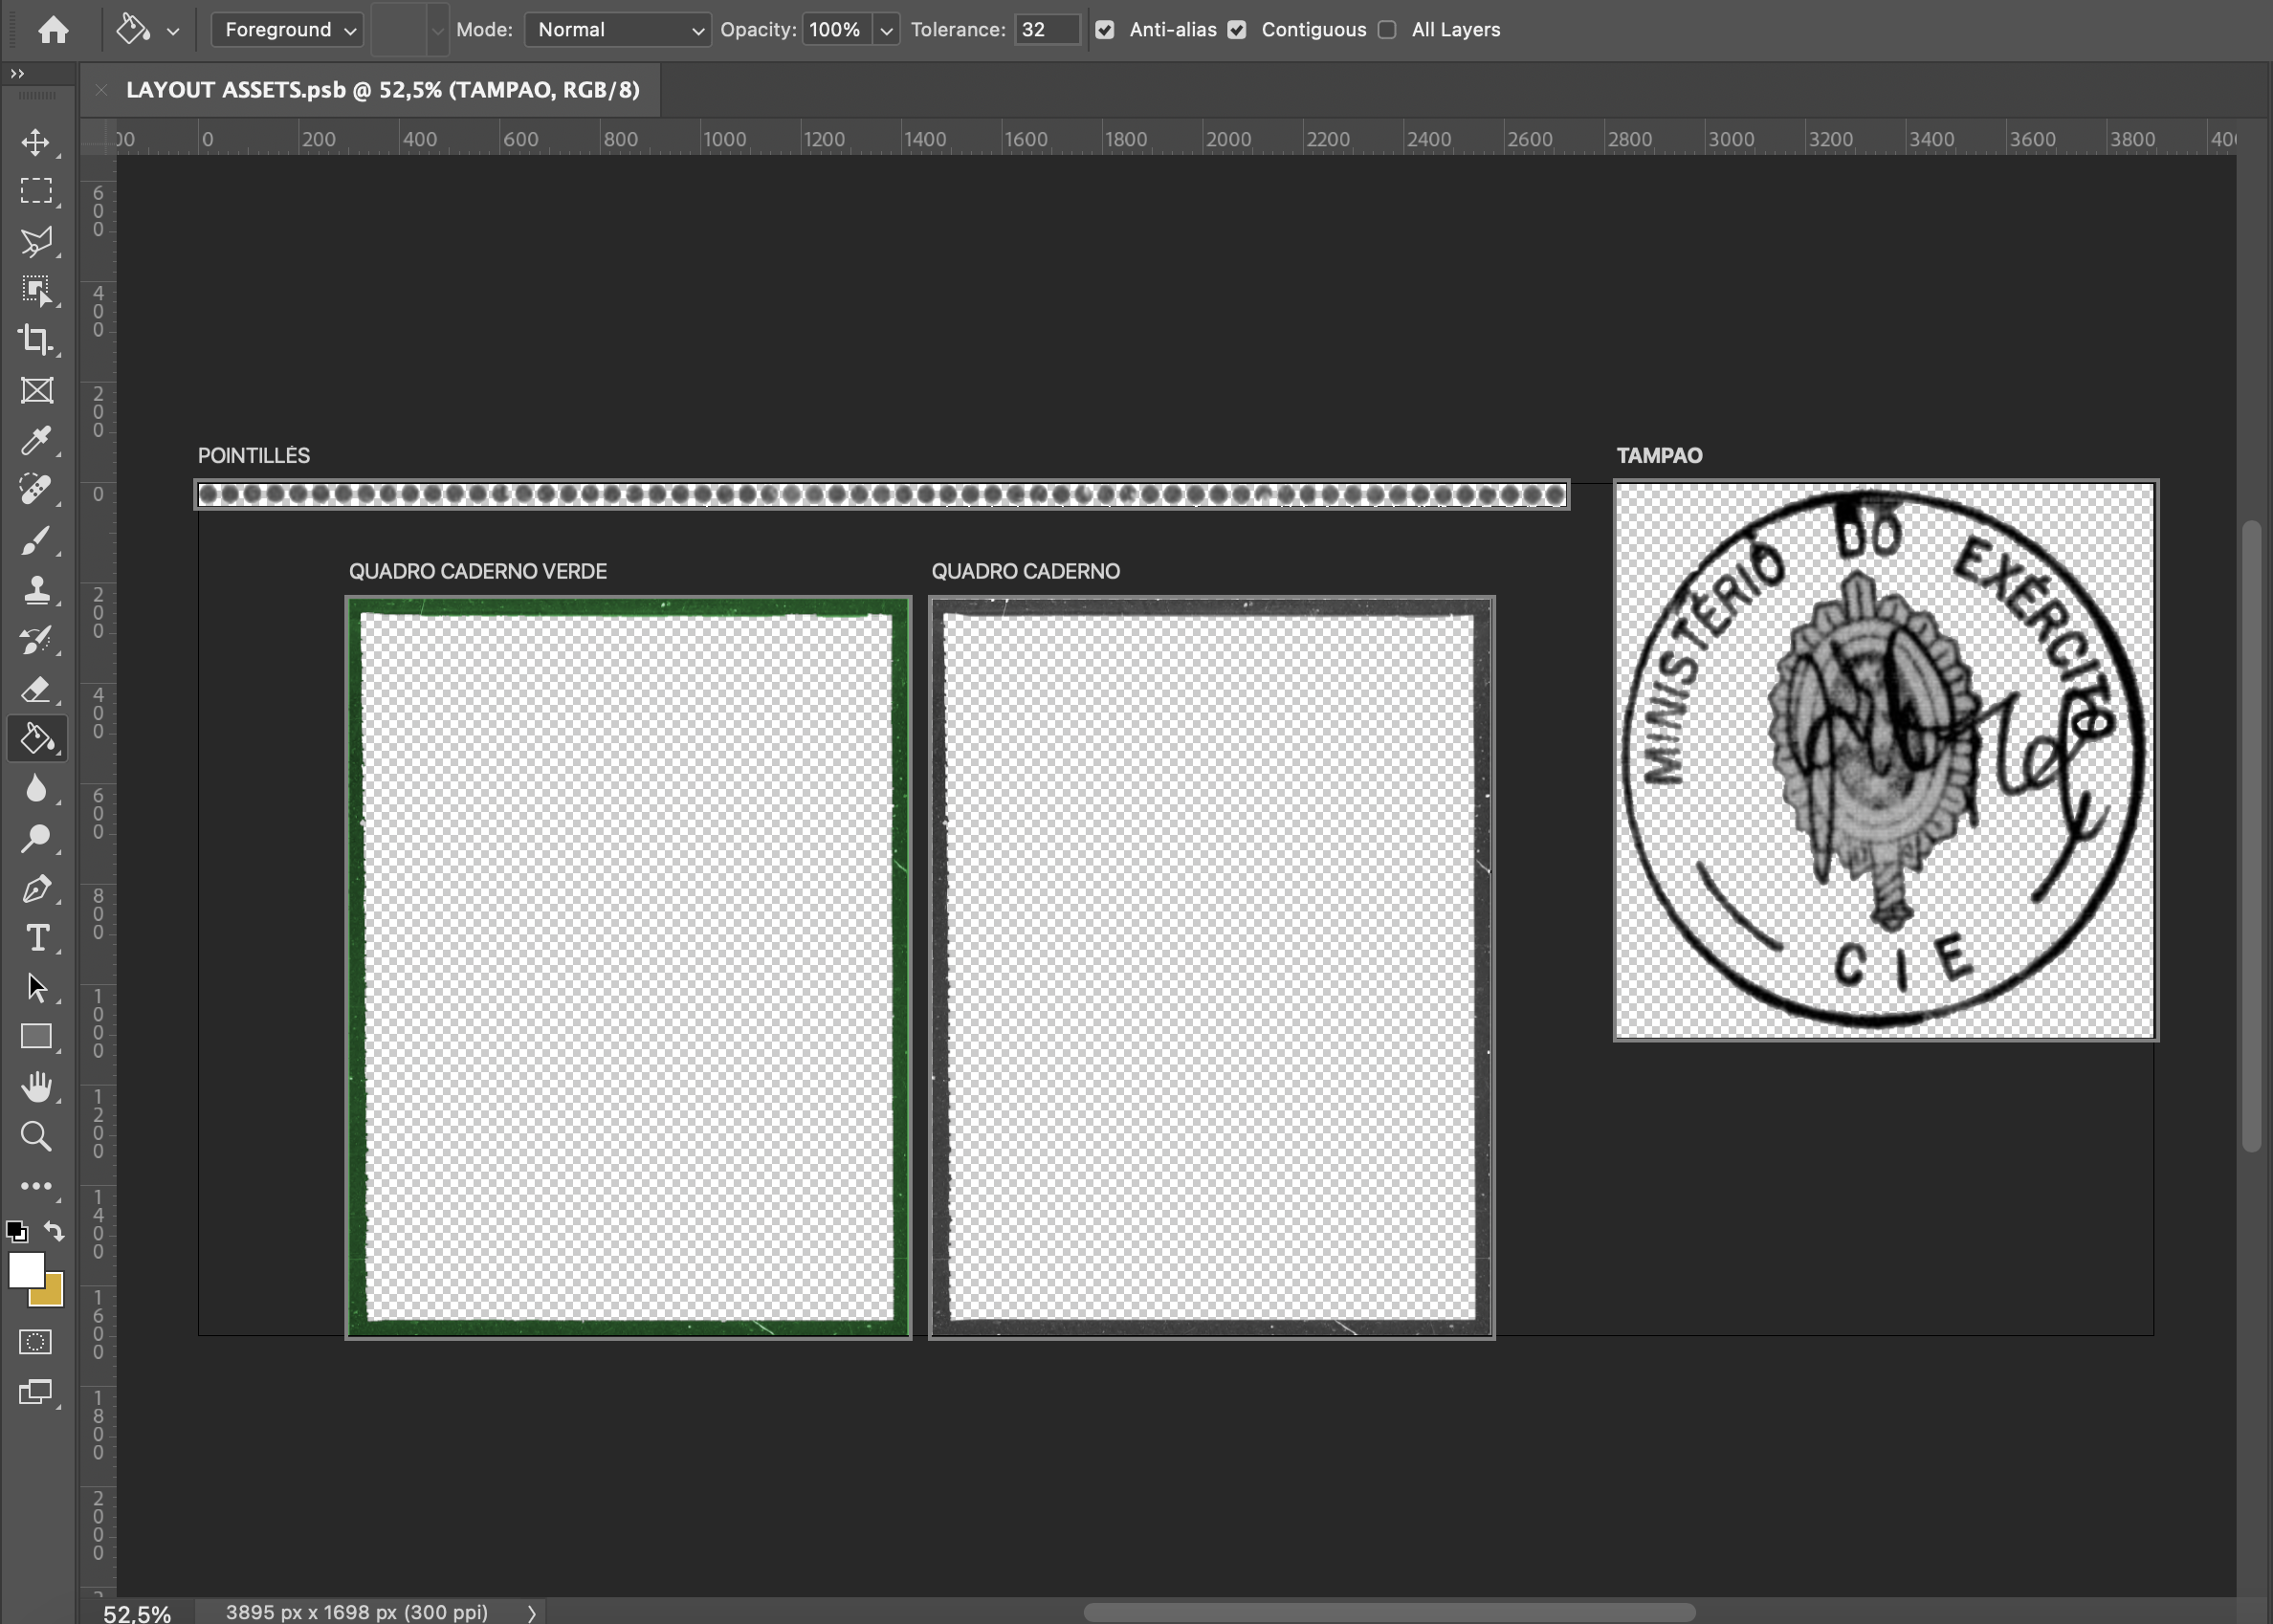Click the Tolerance input field
Viewport: 2273px width, 1624px height.
point(1046,30)
